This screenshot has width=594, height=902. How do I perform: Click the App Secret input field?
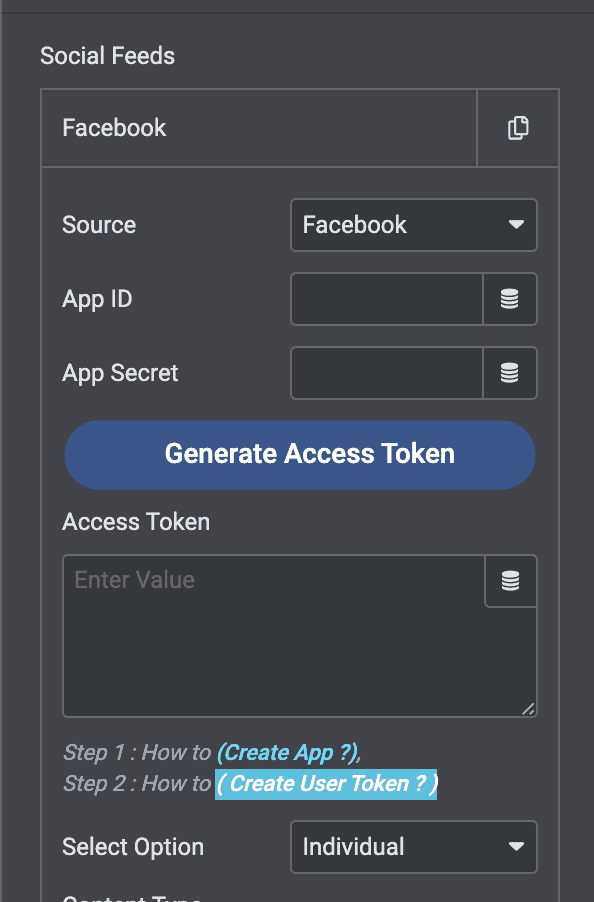(x=385, y=373)
